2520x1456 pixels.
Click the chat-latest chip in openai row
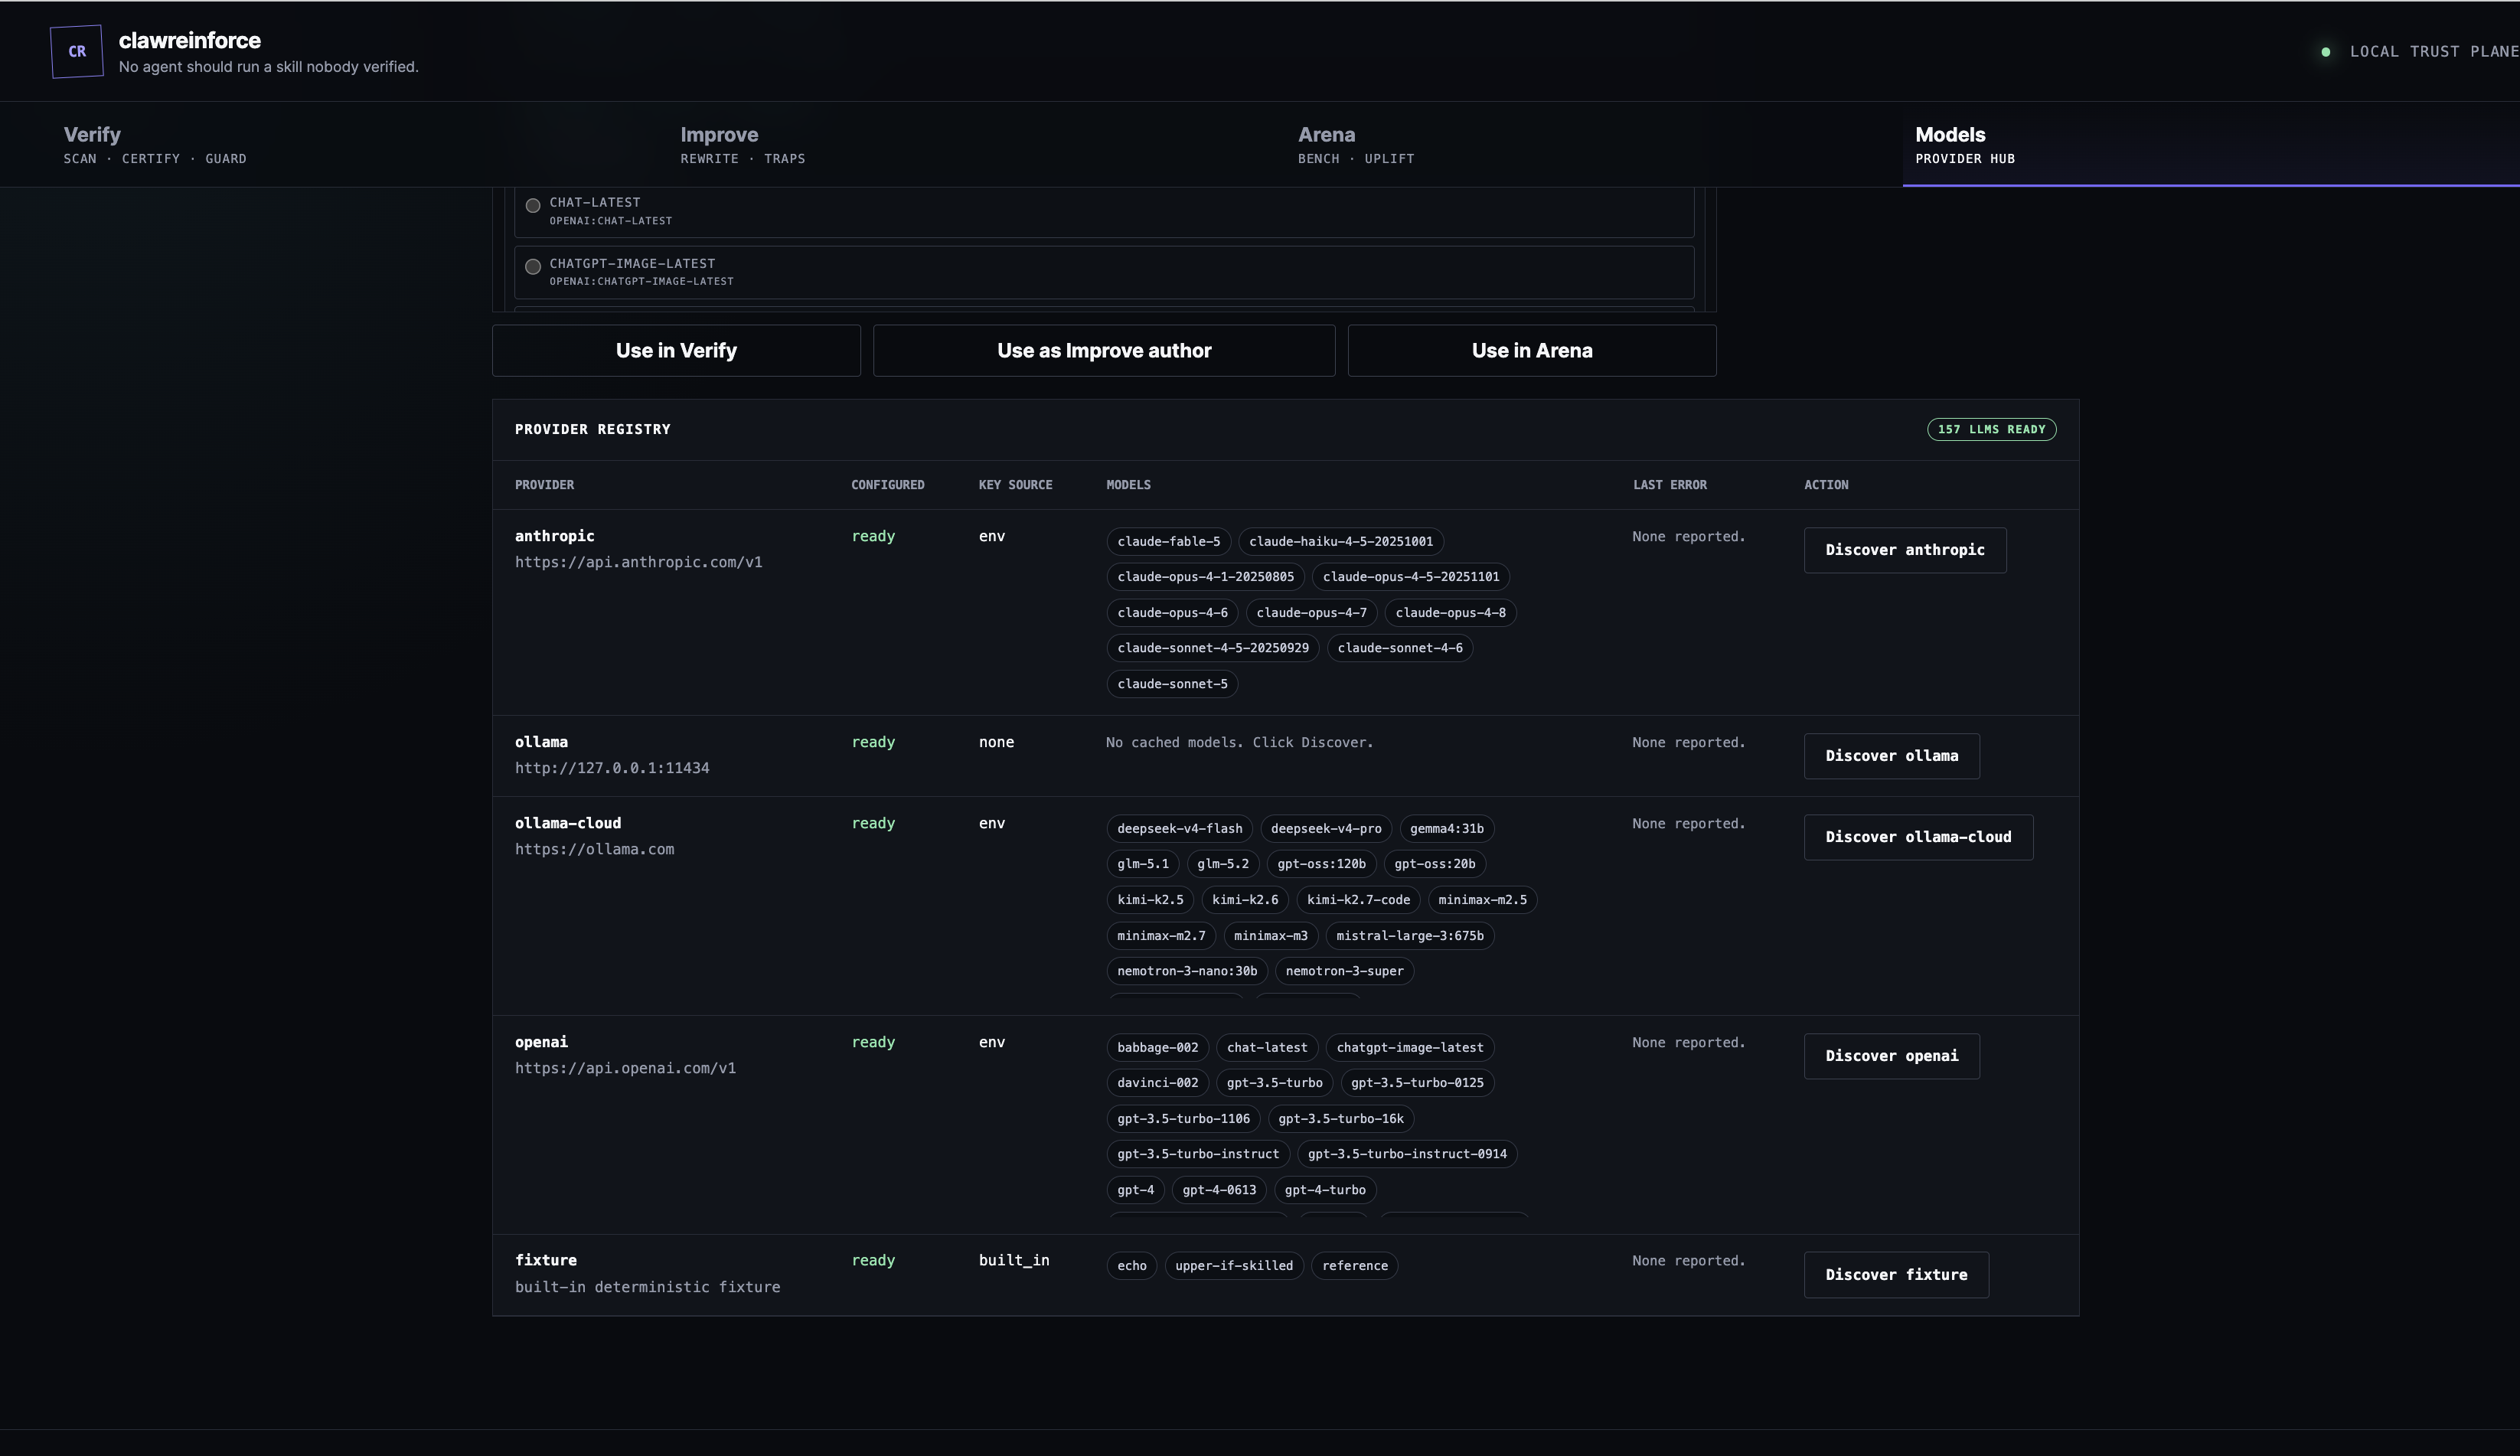[1267, 1048]
